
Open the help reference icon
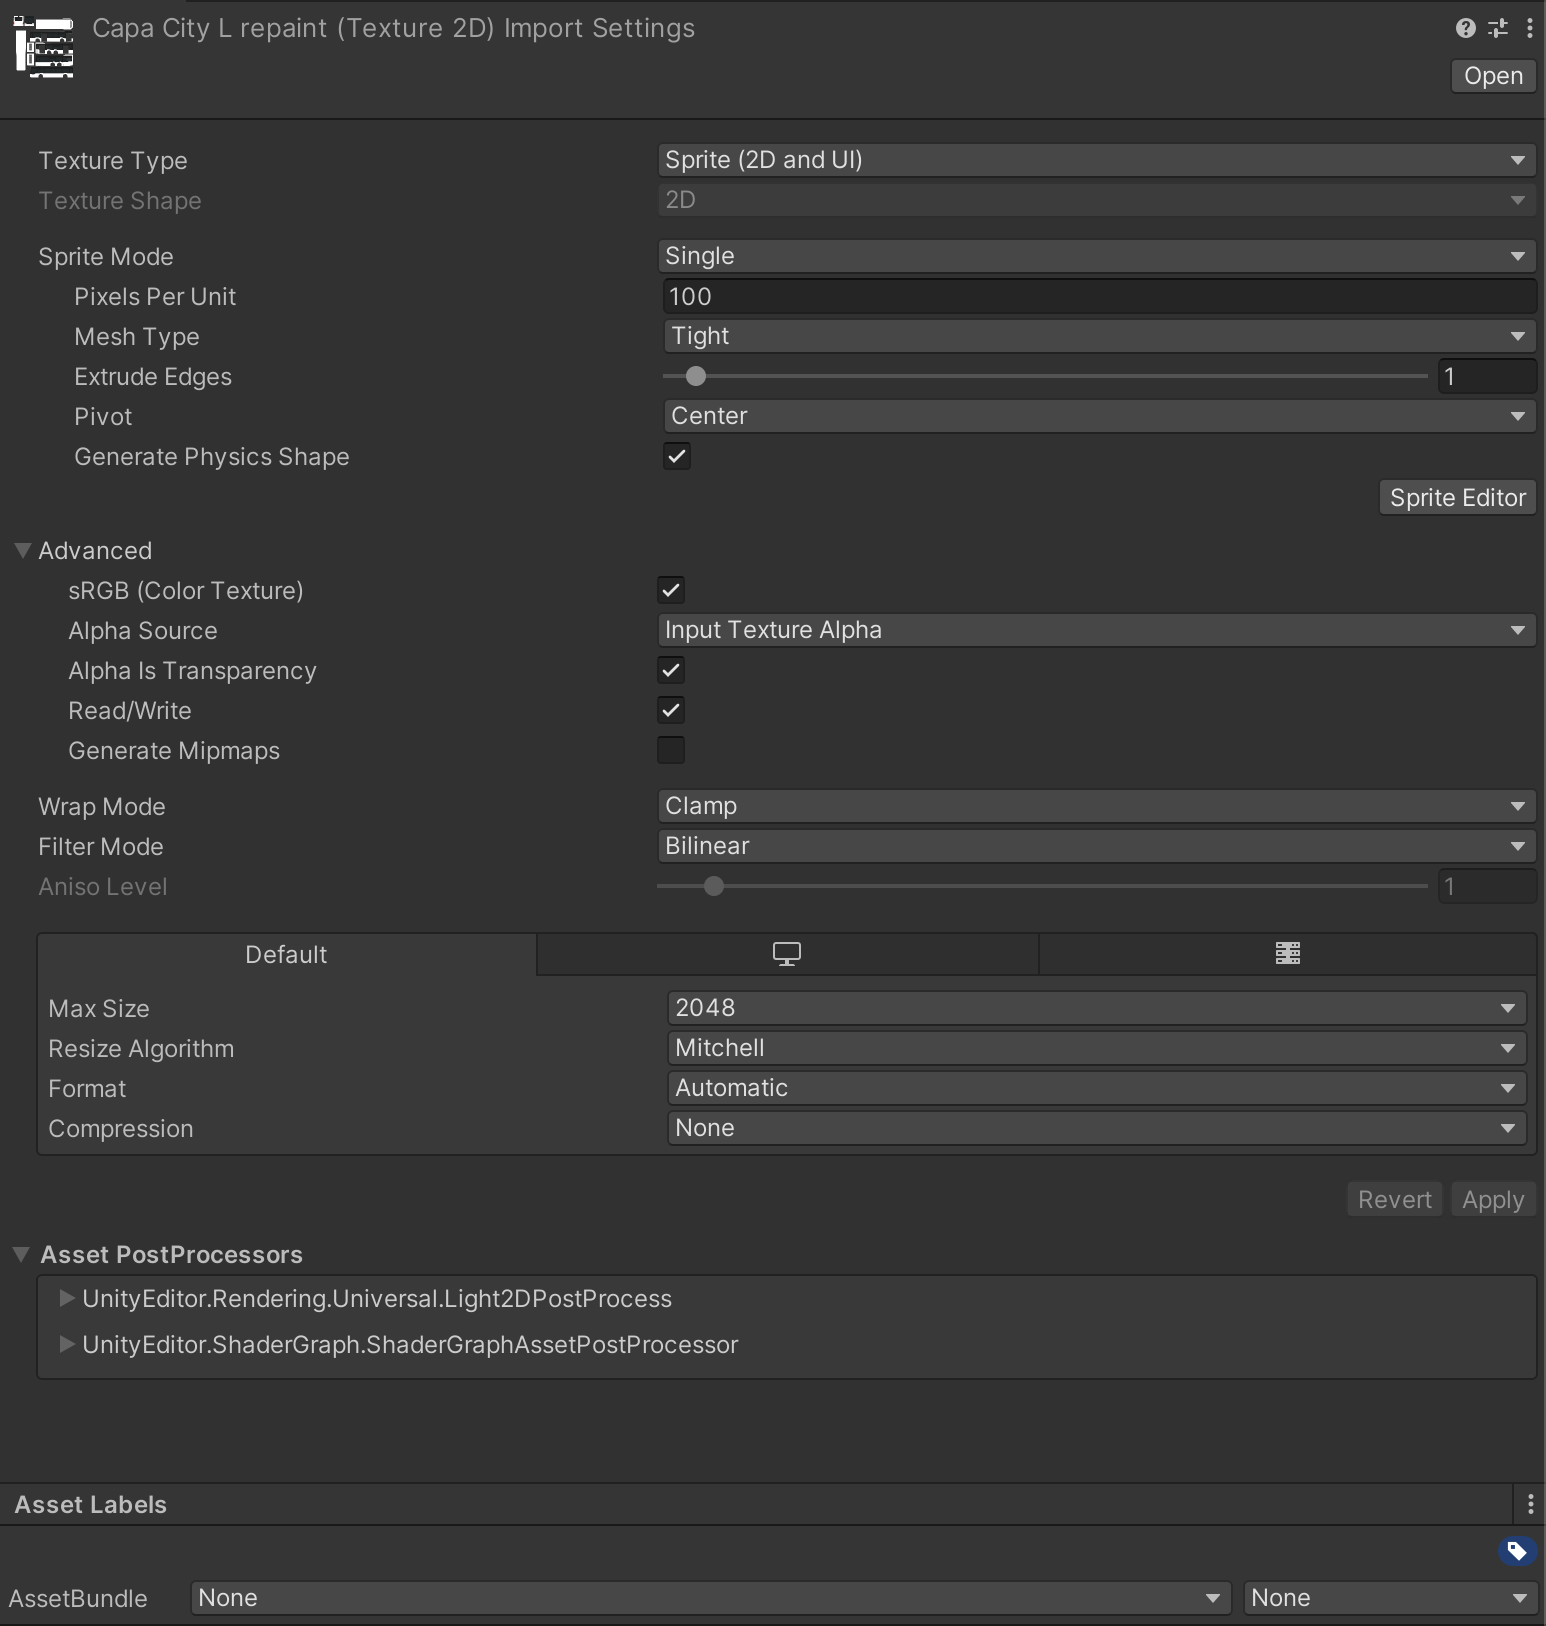pos(1465,28)
